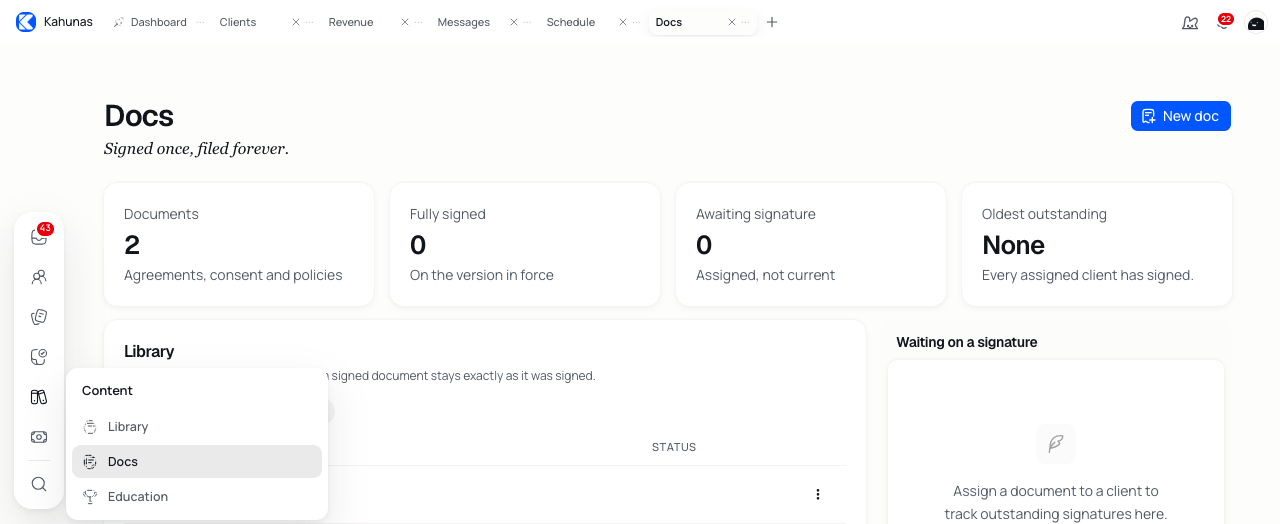The image size is (1280, 524).
Task: Click 'Signed once, filed forever.' tagline
Action: (196, 149)
